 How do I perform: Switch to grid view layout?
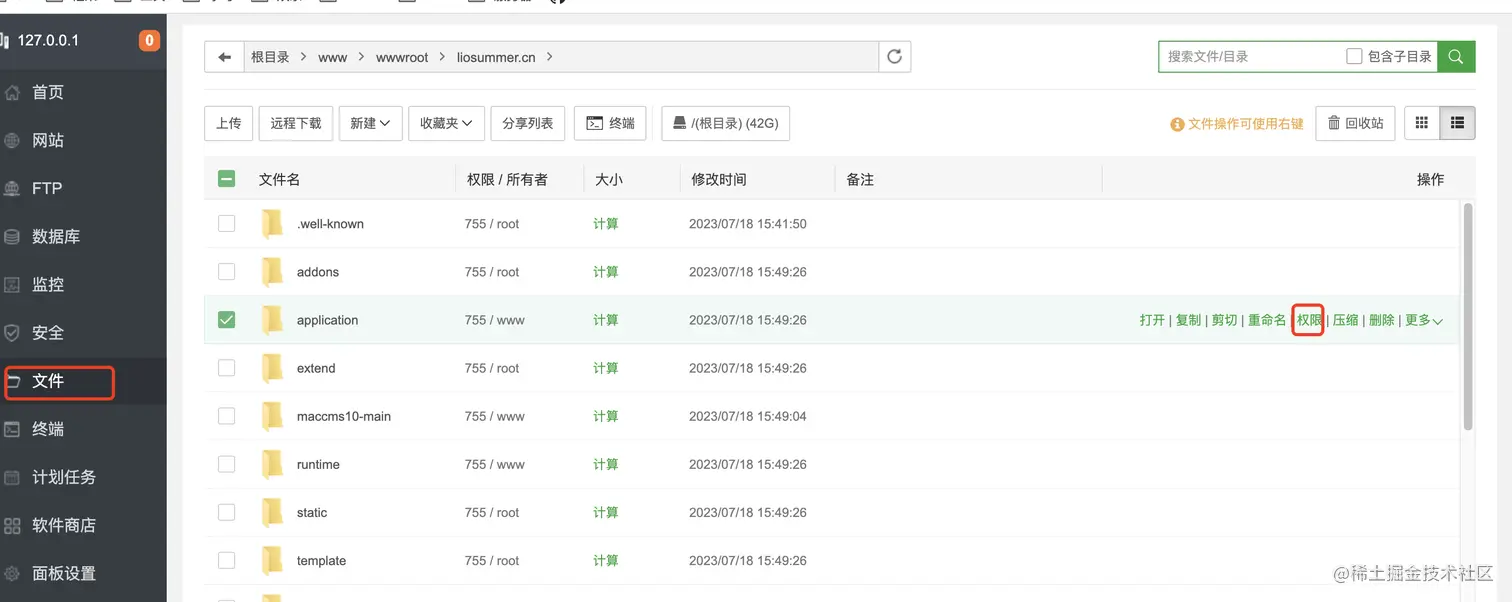pos(1422,123)
